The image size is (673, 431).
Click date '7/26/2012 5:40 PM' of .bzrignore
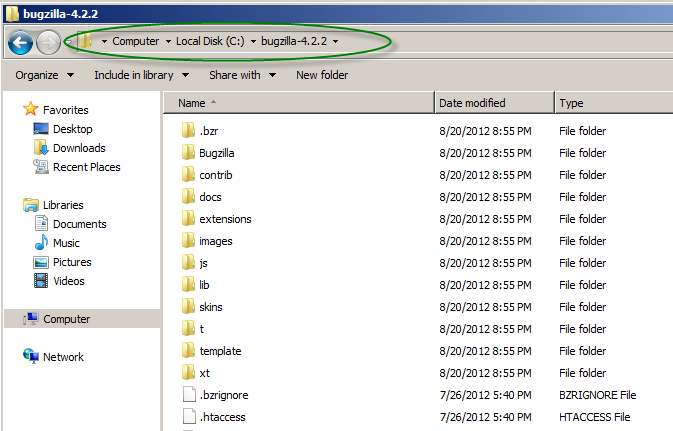pyautogui.click(x=485, y=395)
